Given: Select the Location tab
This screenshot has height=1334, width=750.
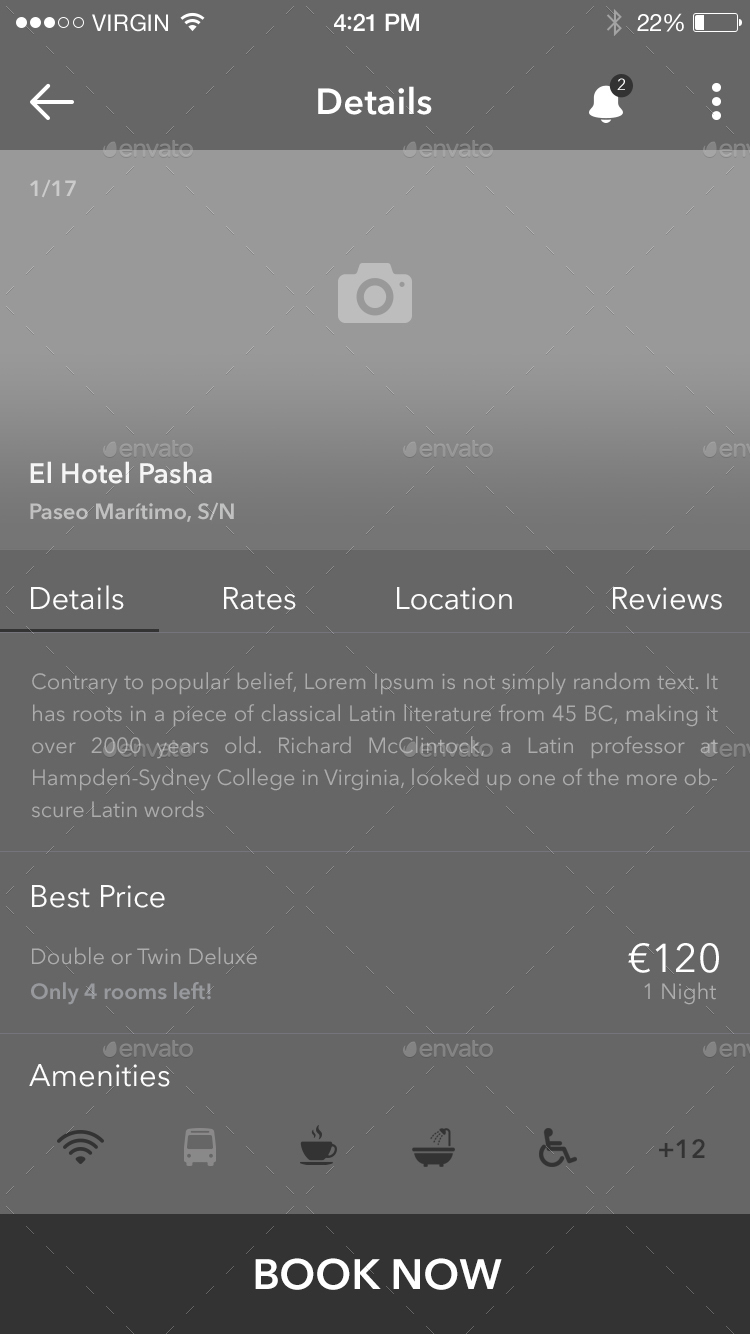Looking at the screenshot, I should point(454,598).
